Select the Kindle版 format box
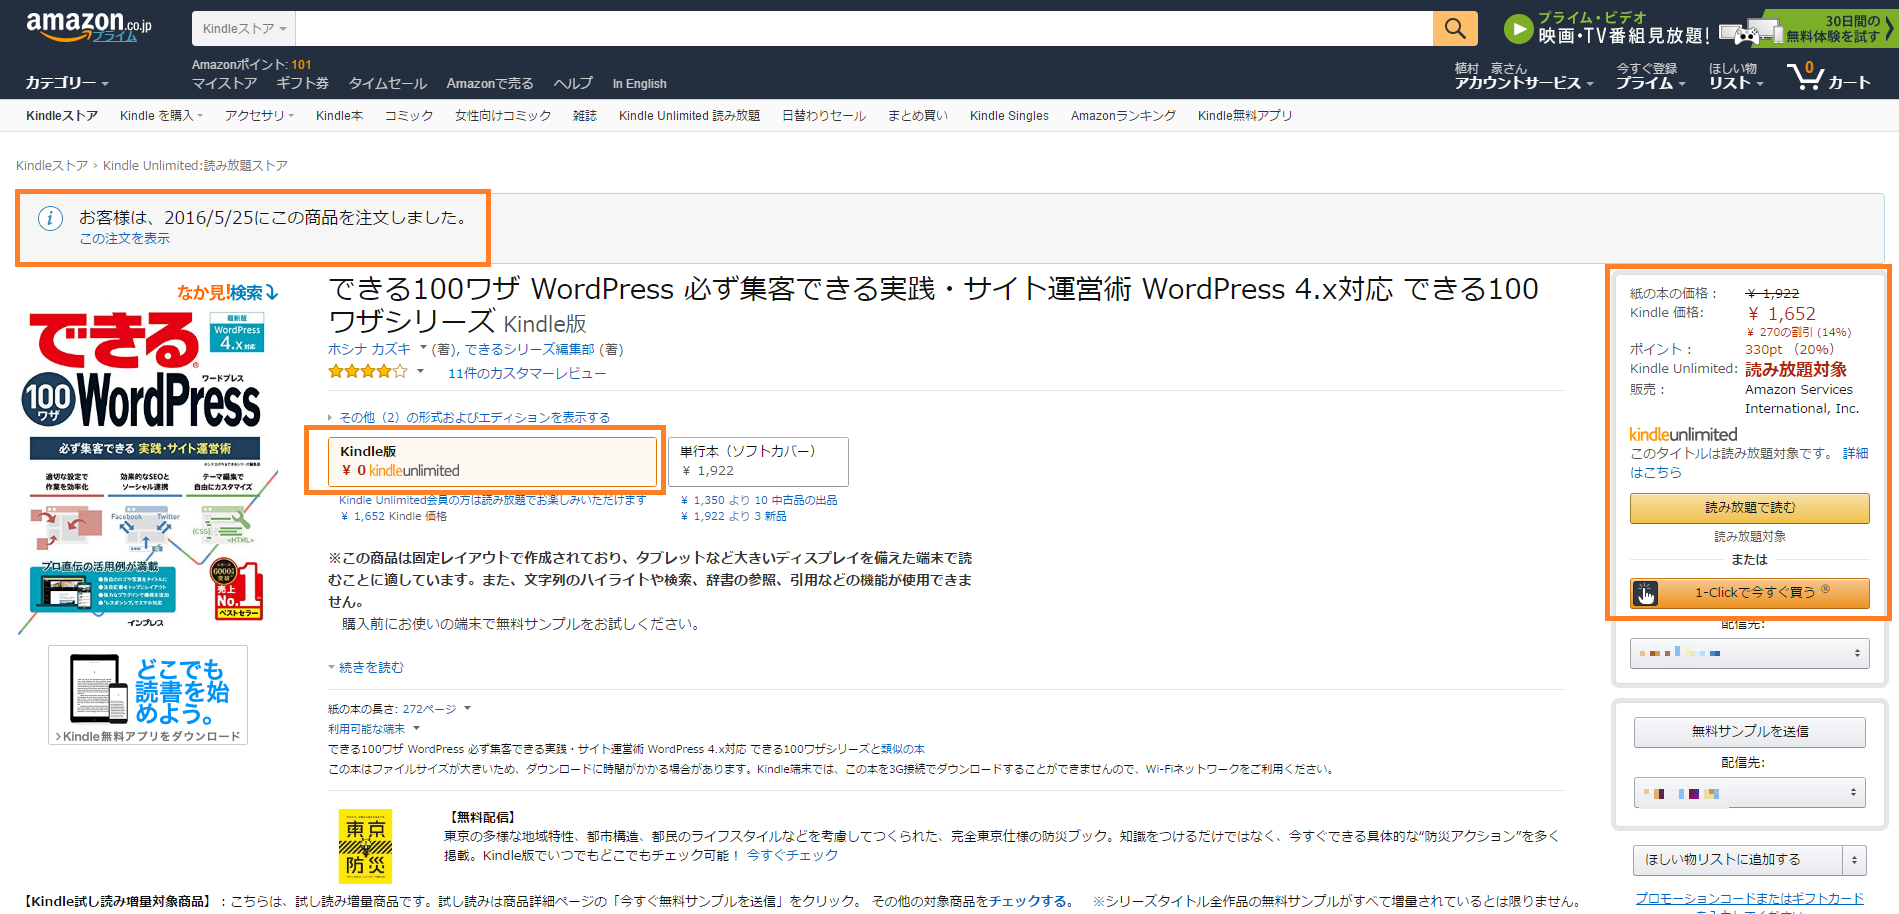The width and height of the screenshot is (1899, 914). (492, 461)
